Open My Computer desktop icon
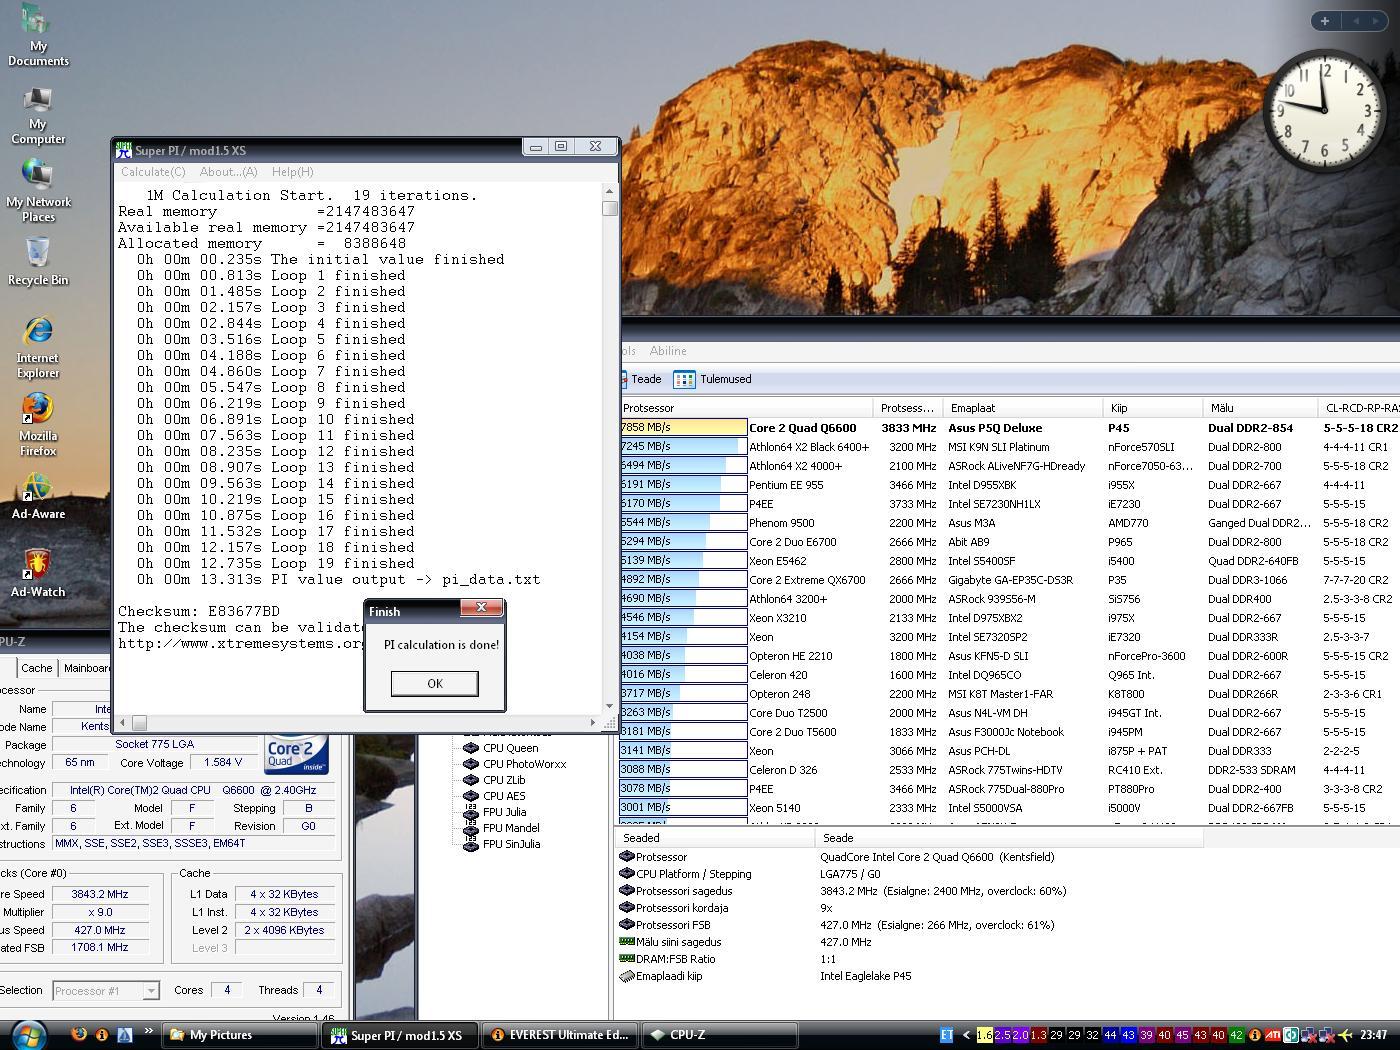 (x=38, y=115)
